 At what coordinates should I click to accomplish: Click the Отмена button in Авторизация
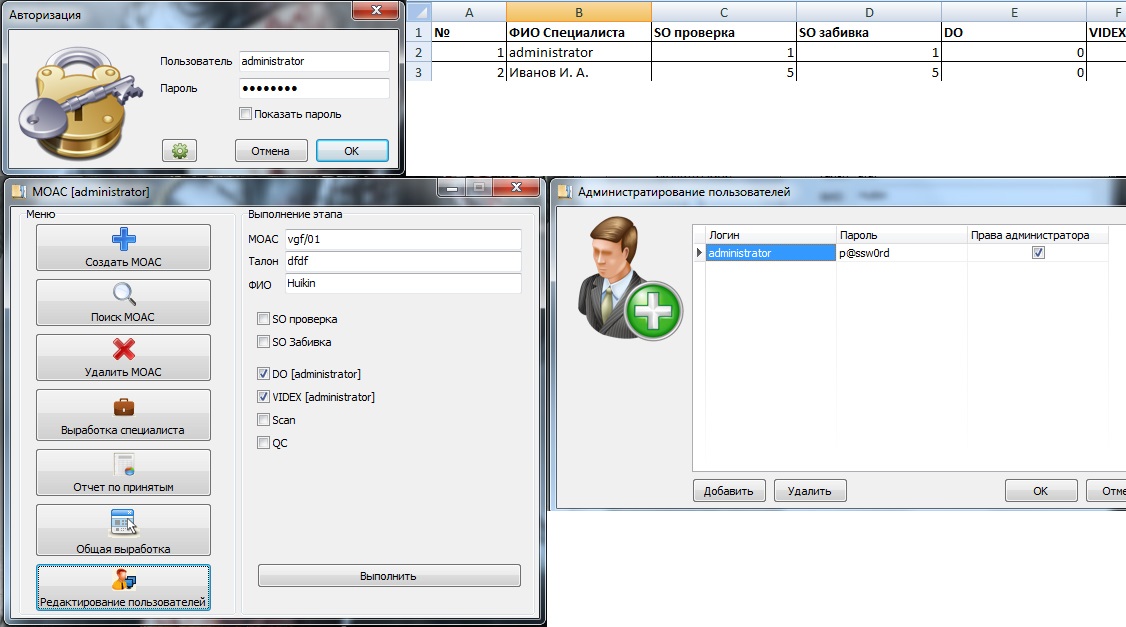271,151
